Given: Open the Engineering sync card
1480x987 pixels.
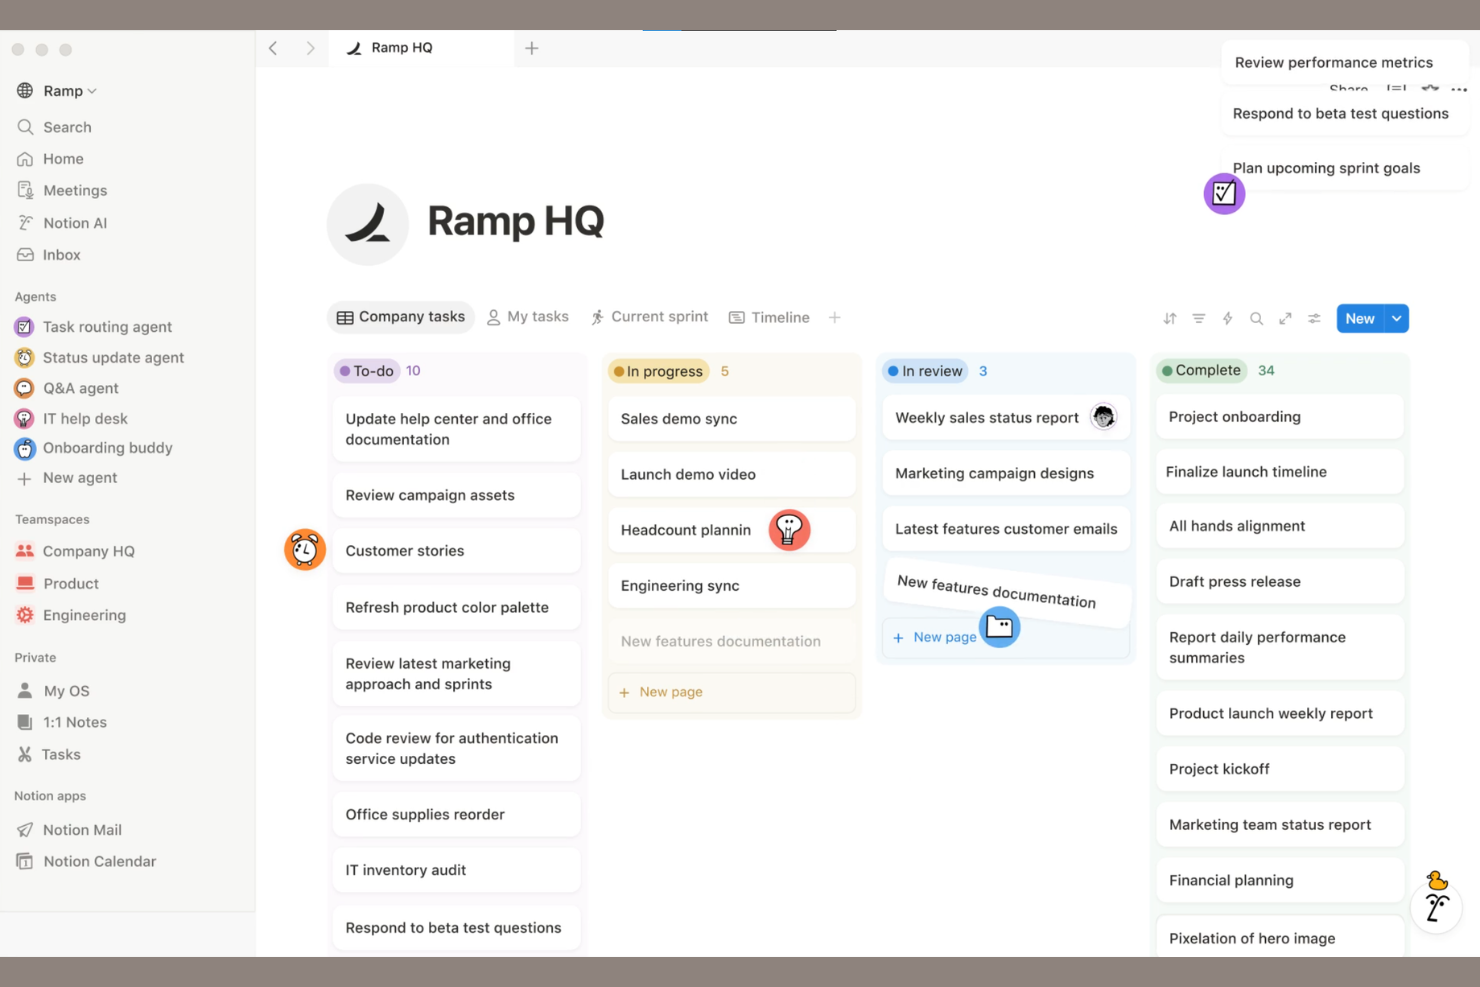Looking at the screenshot, I should tap(731, 586).
